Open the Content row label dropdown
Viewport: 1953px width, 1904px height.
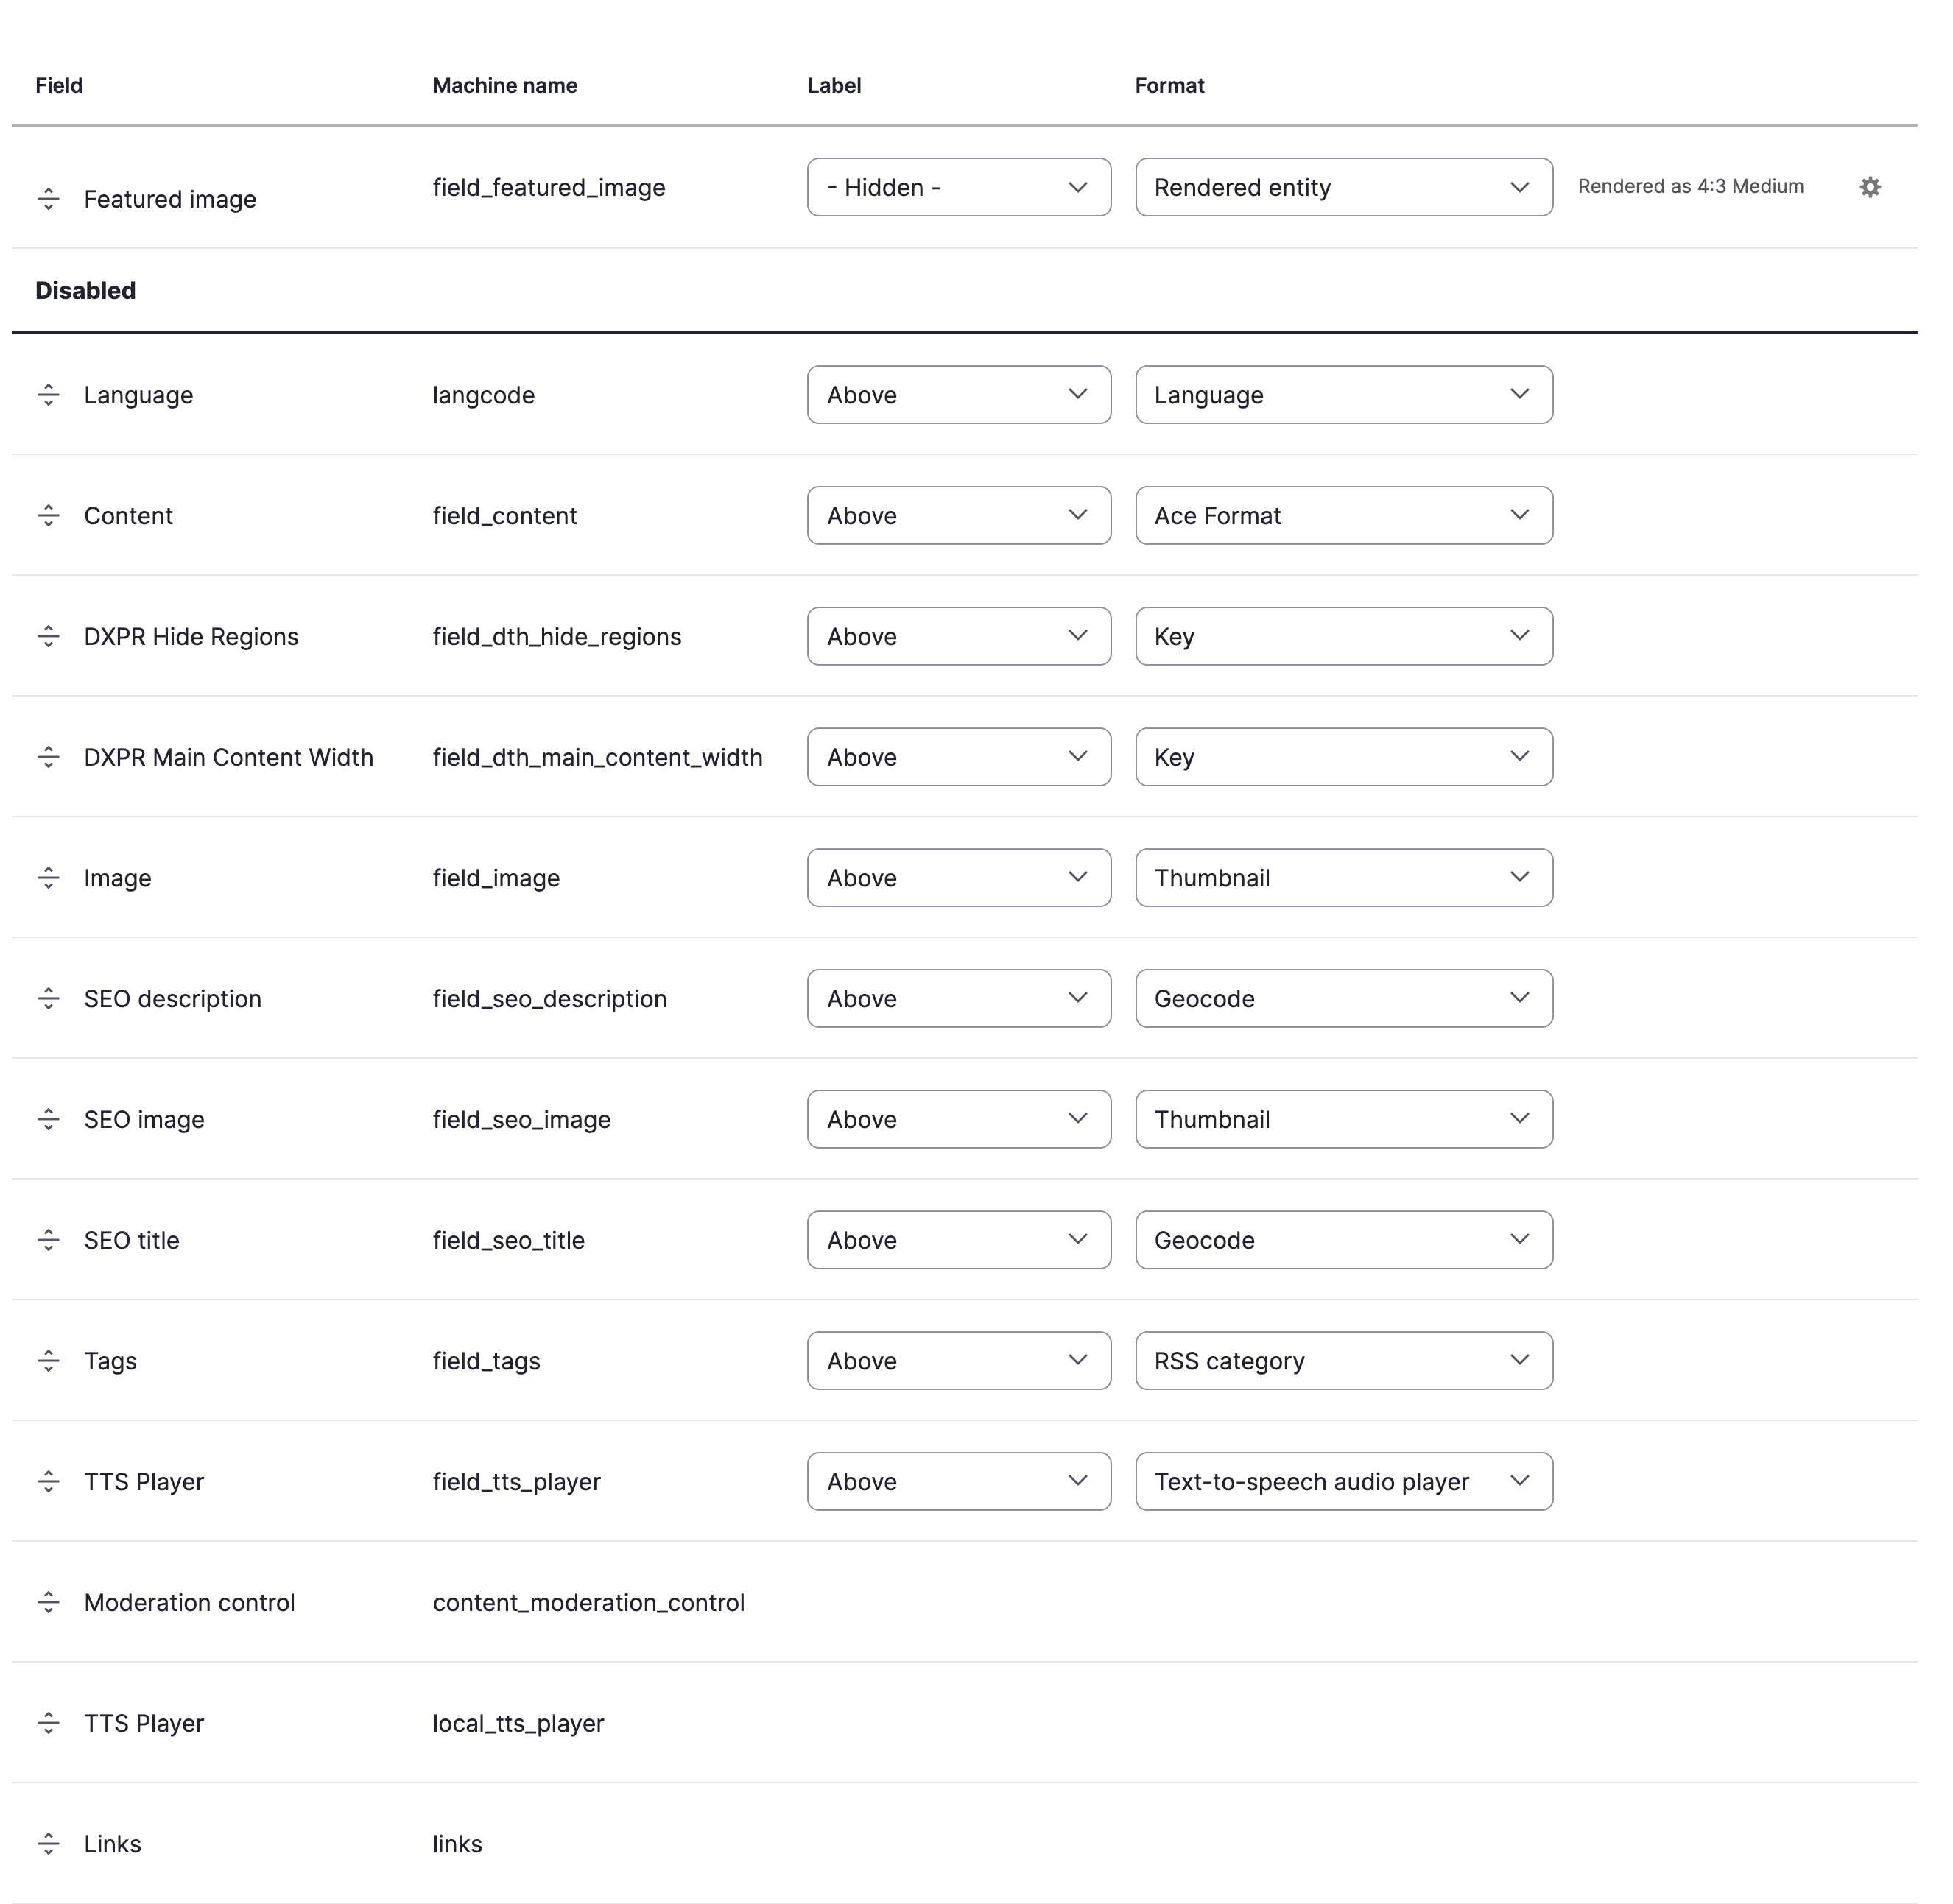(x=959, y=516)
